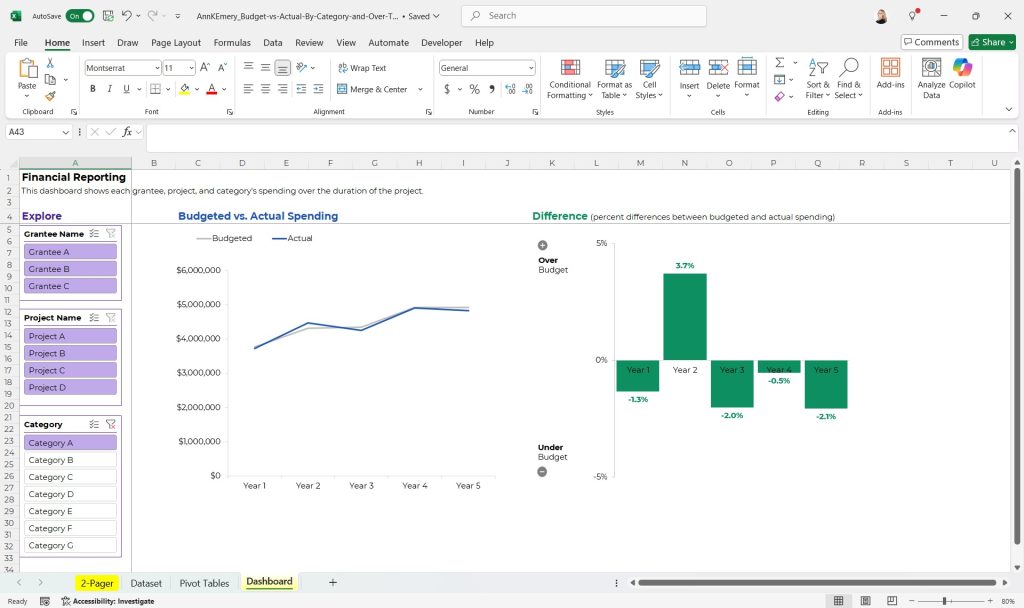Add a new sheet with plus button
Screen dimensions: 1024x608
(x=332, y=583)
